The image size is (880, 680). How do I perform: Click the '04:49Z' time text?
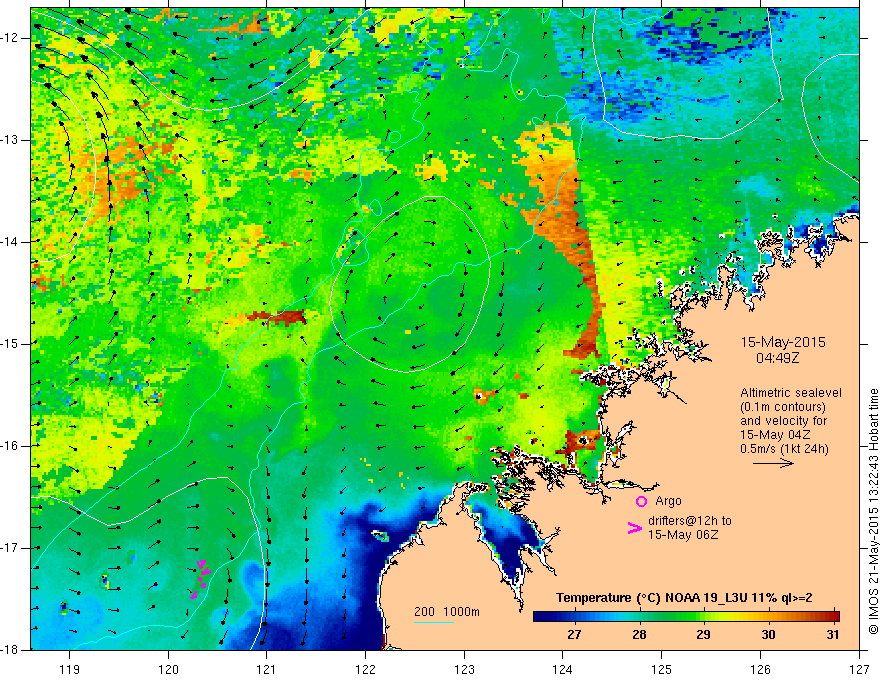pyautogui.click(x=777, y=357)
